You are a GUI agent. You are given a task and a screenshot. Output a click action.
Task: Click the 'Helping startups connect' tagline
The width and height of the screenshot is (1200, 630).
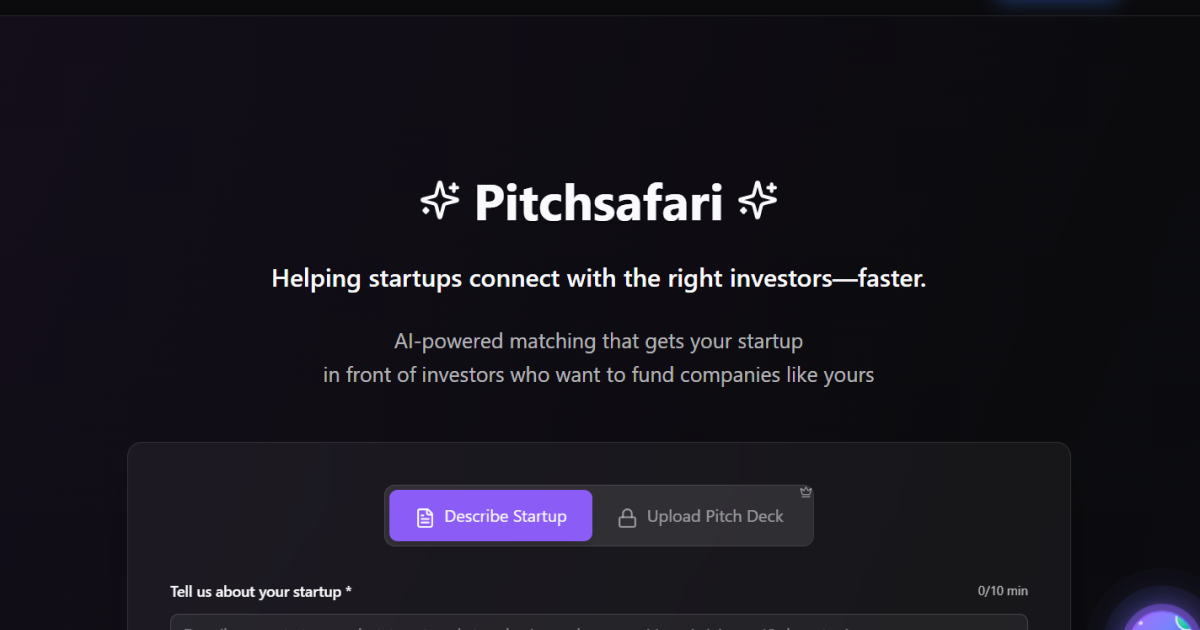tap(599, 278)
